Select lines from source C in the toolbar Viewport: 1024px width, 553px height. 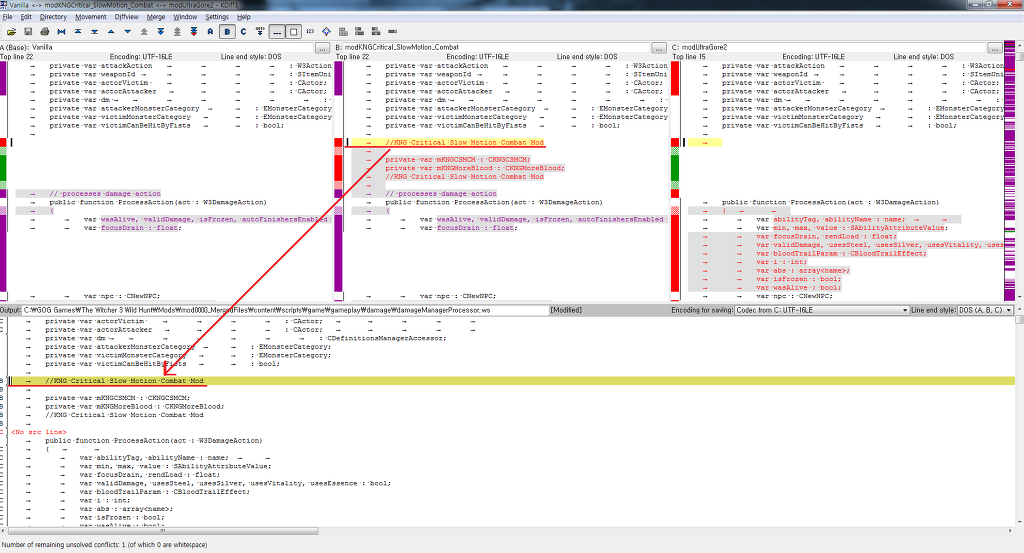click(244, 32)
